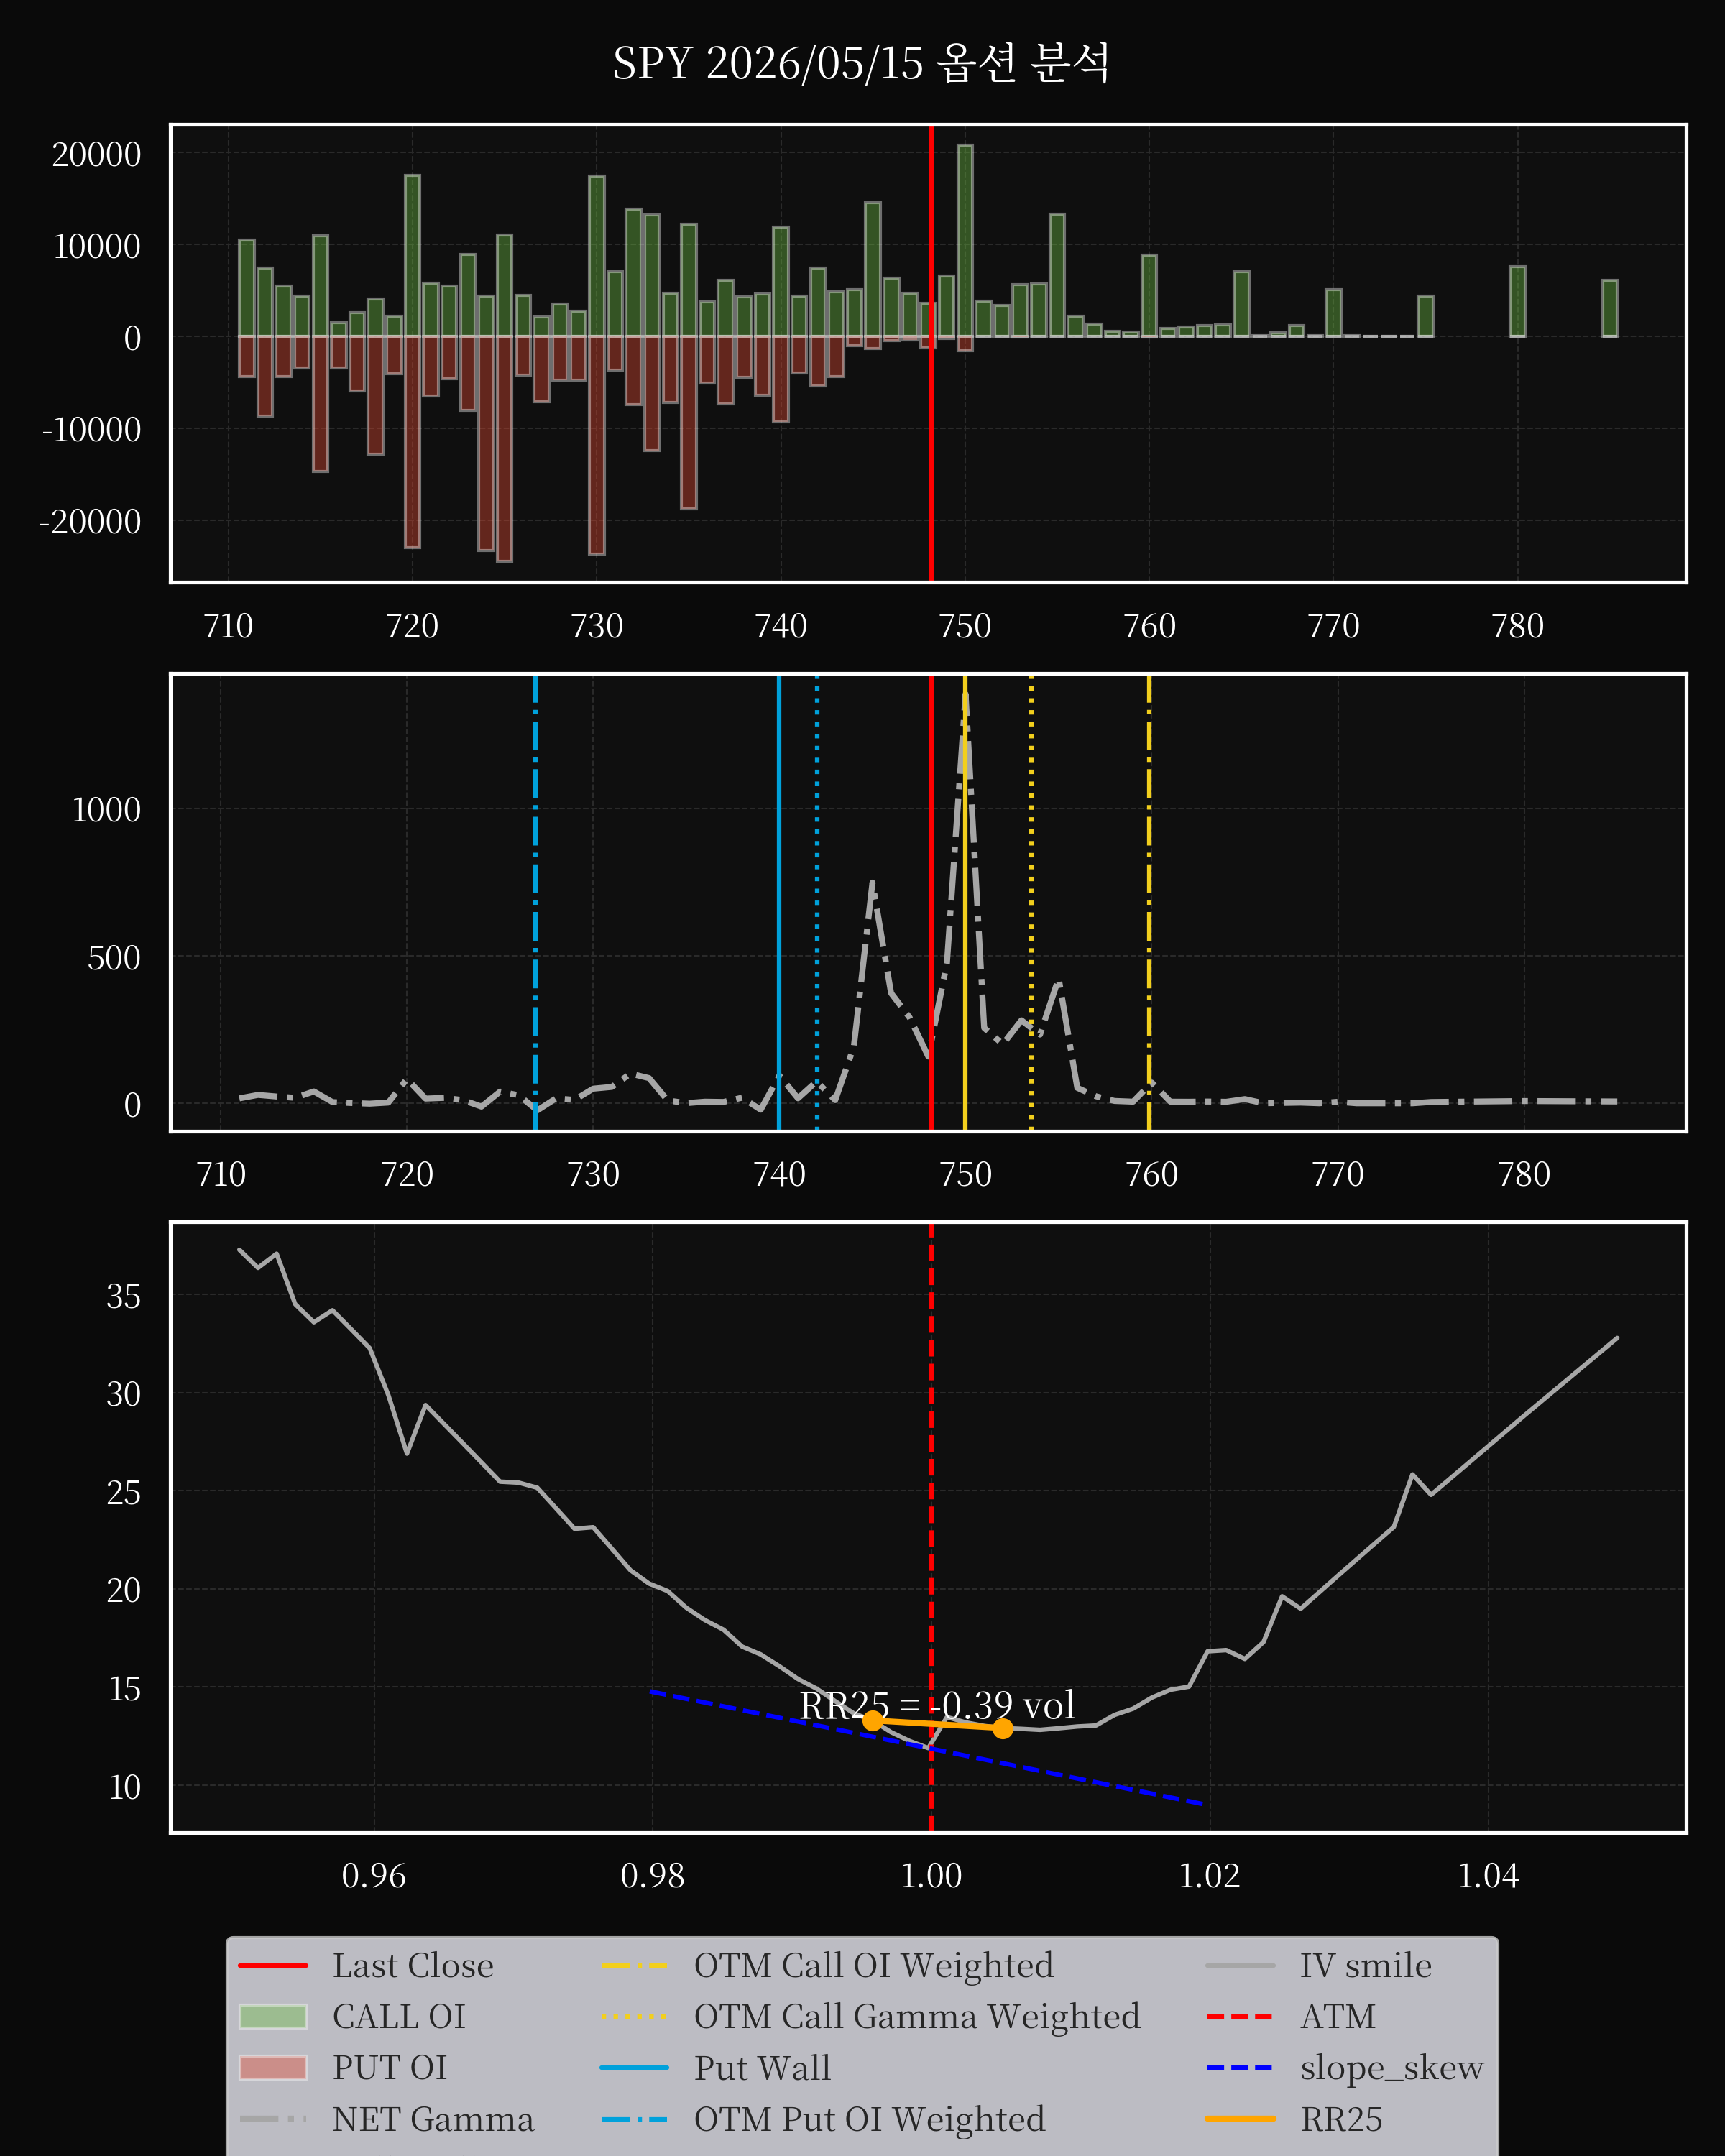Click the '780' x-axis label in OI chart
Image resolution: width=1725 pixels, height=2156 pixels.
tap(1517, 626)
